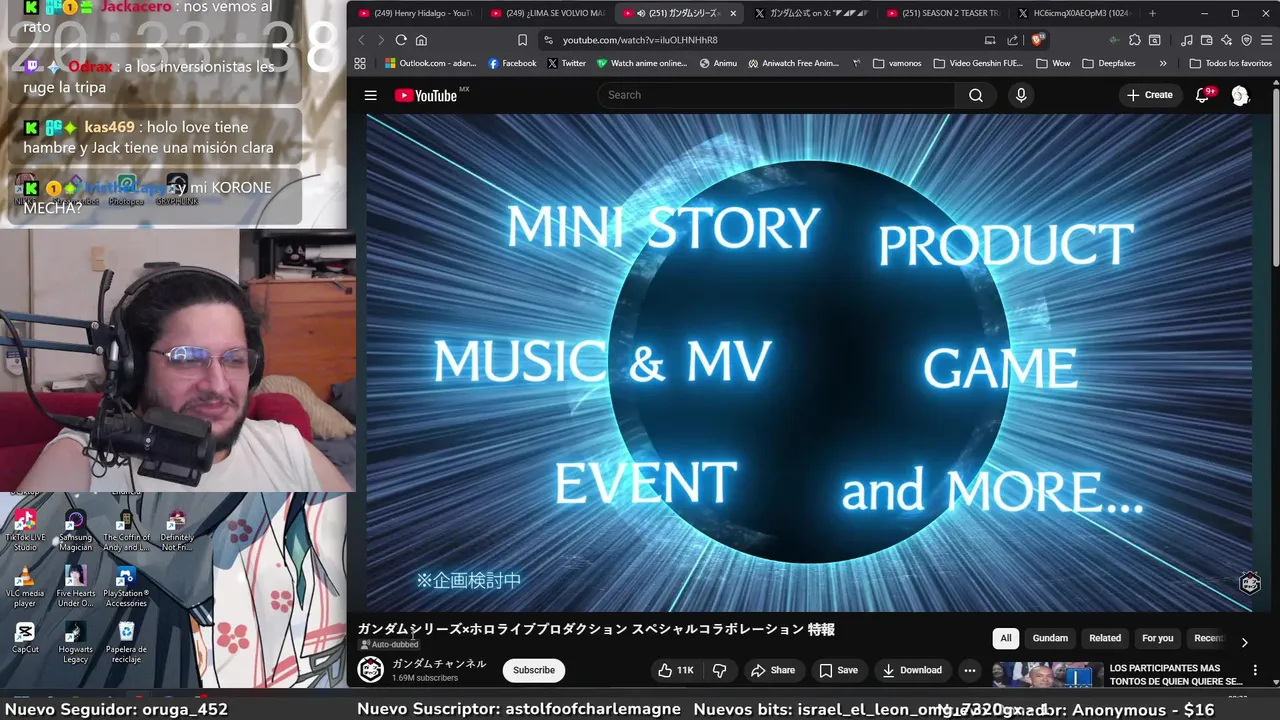The image size is (1280, 720).
Task: Save the video using the Save button
Action: tap(839, 670)
